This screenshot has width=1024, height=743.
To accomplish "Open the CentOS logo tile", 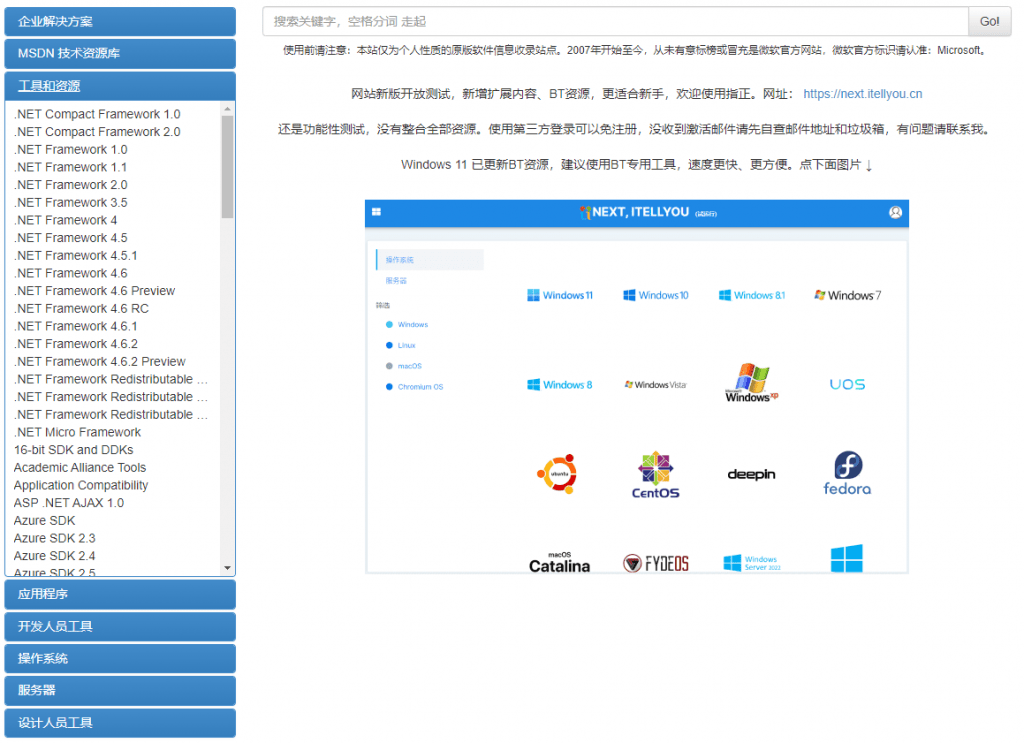I will pos(656,475).
